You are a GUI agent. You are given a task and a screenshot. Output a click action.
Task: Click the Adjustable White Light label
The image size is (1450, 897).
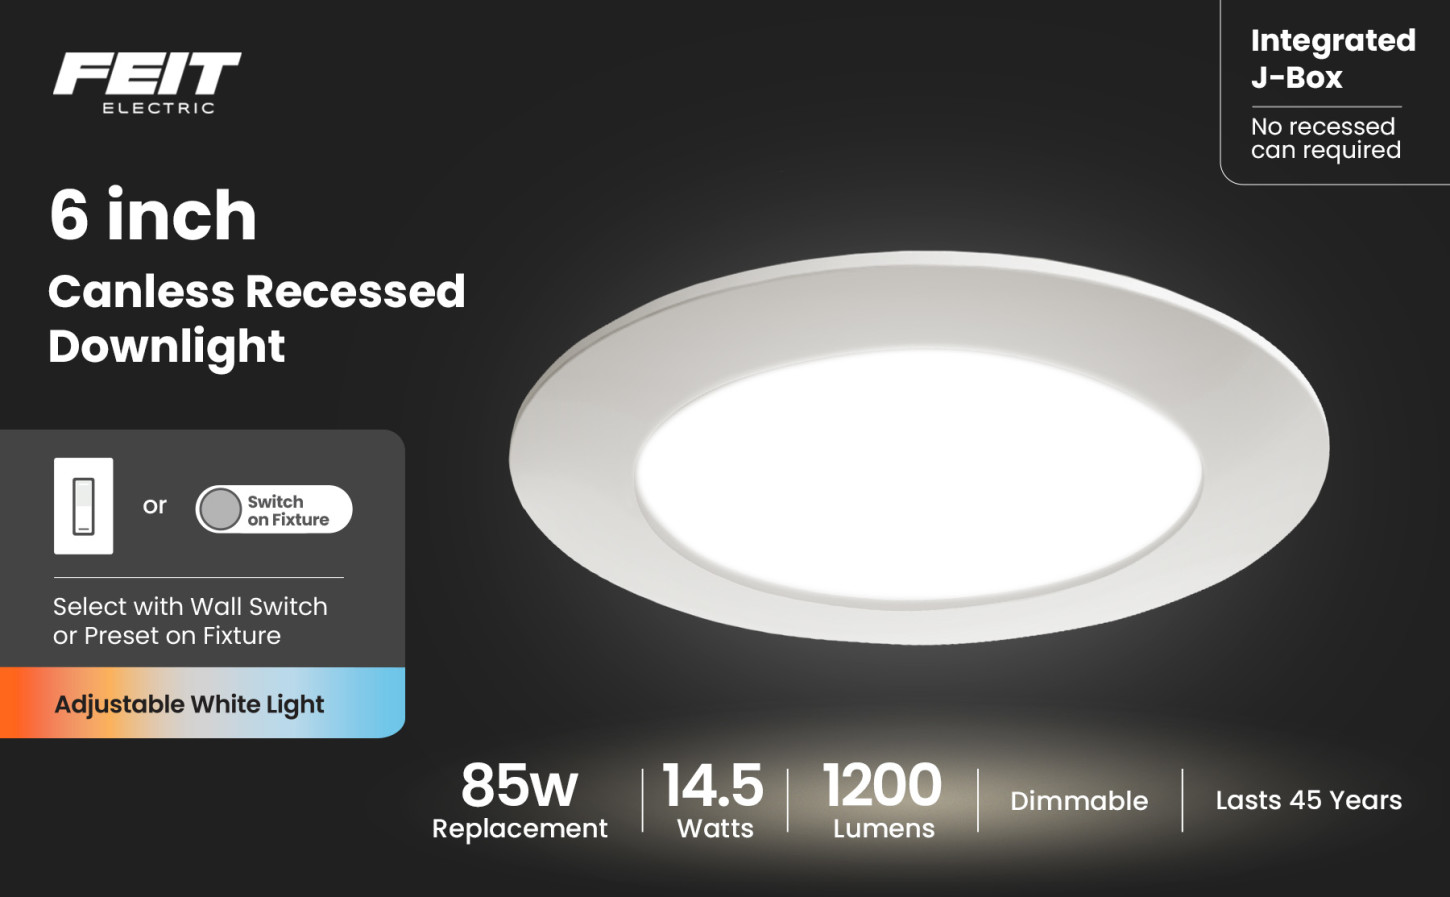[x=190, y=704]
